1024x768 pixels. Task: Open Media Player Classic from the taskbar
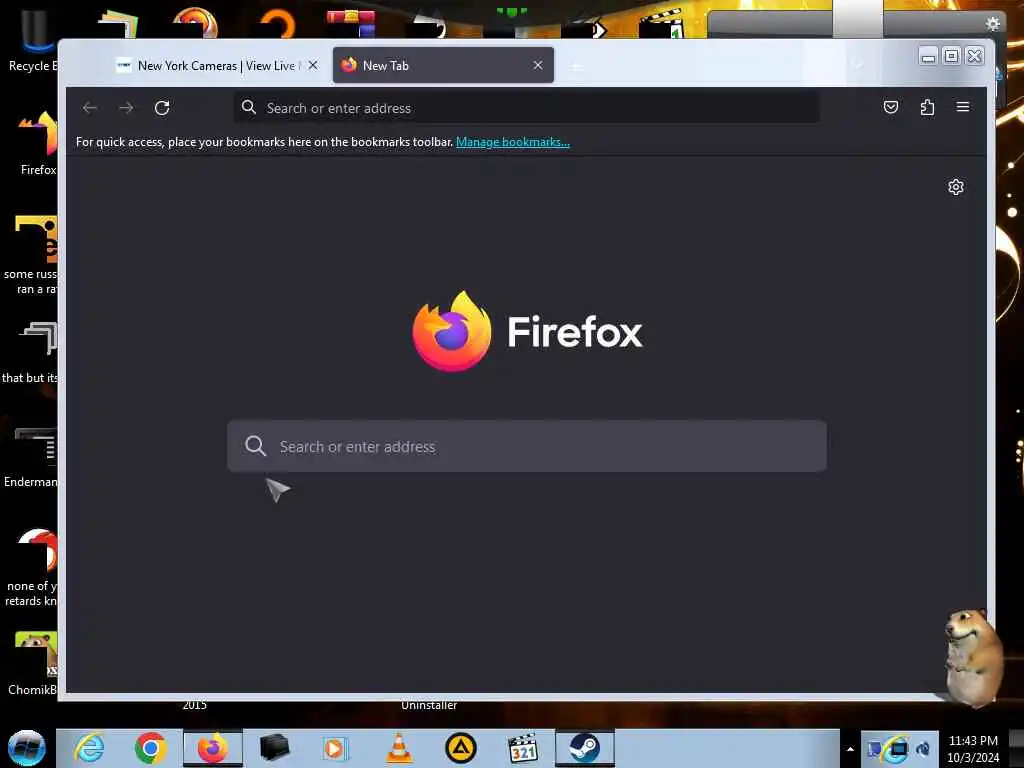coord(522,748)
